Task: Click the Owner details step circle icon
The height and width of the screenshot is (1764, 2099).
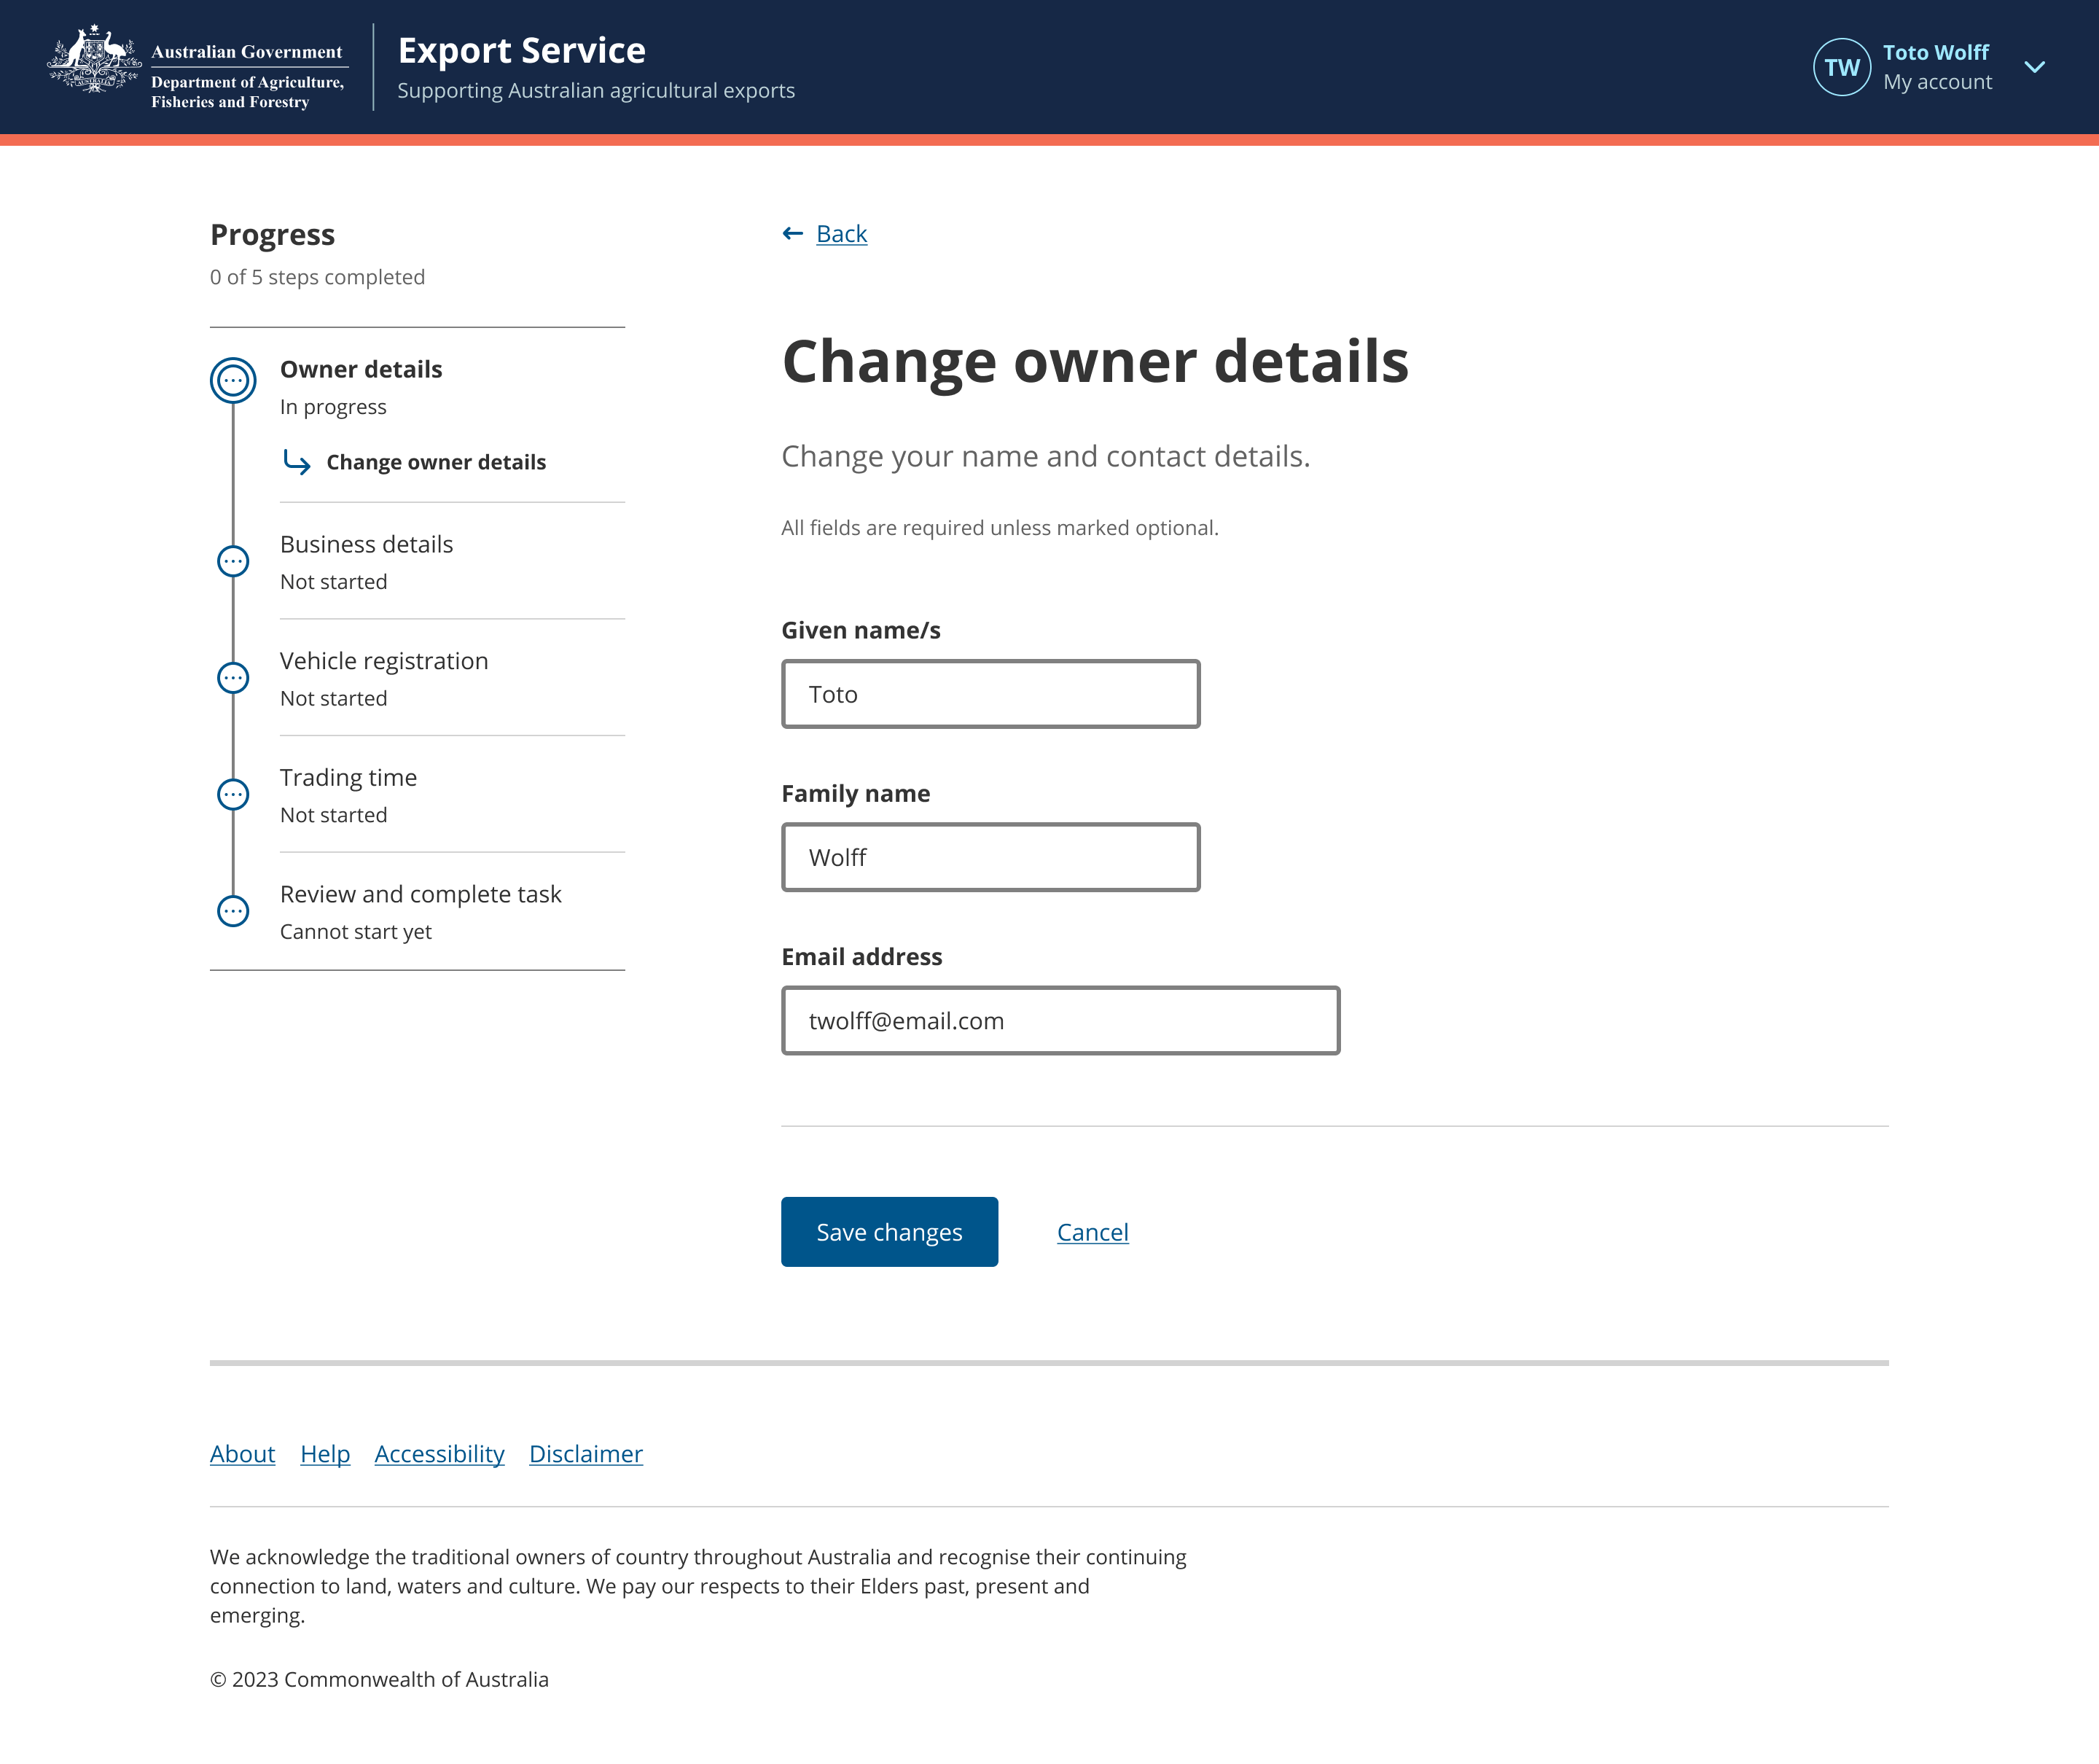Action: point(233,381)
